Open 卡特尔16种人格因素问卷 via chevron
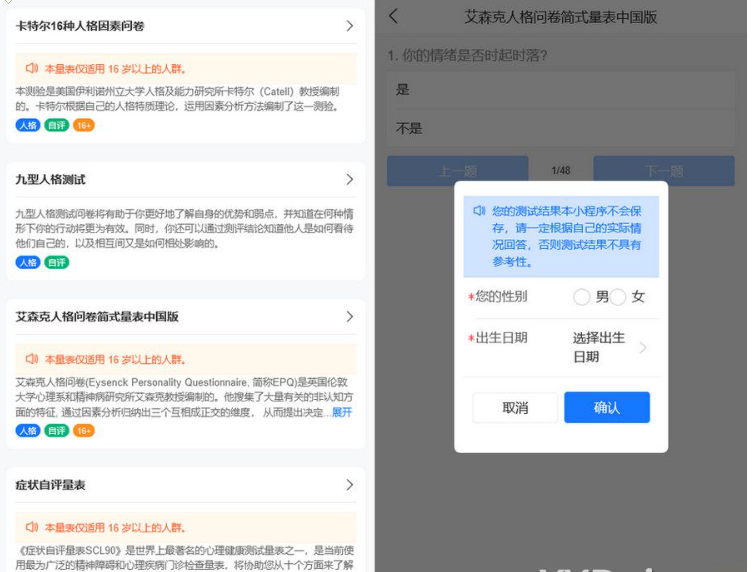The height and width of the screenshot is (572, 752). pyautogui.click(x=349, y=26)
